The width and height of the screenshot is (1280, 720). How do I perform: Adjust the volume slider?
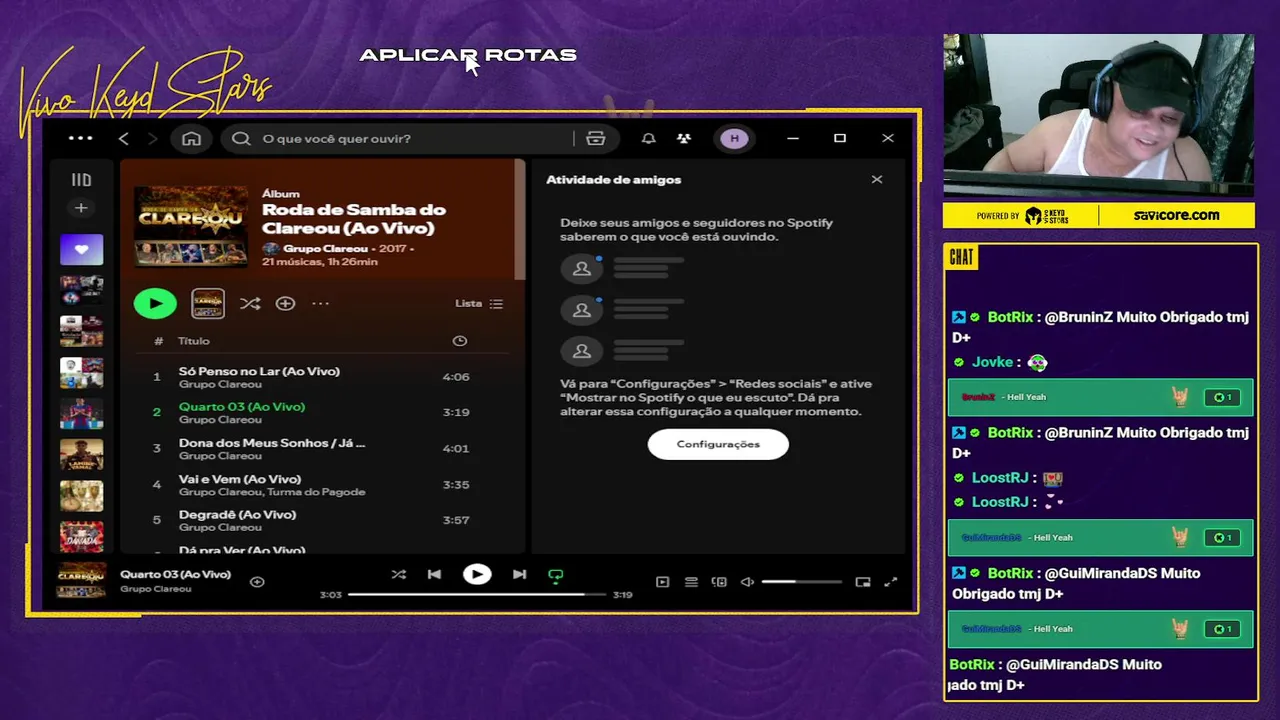pyautogui.click(x=802, y=582)
